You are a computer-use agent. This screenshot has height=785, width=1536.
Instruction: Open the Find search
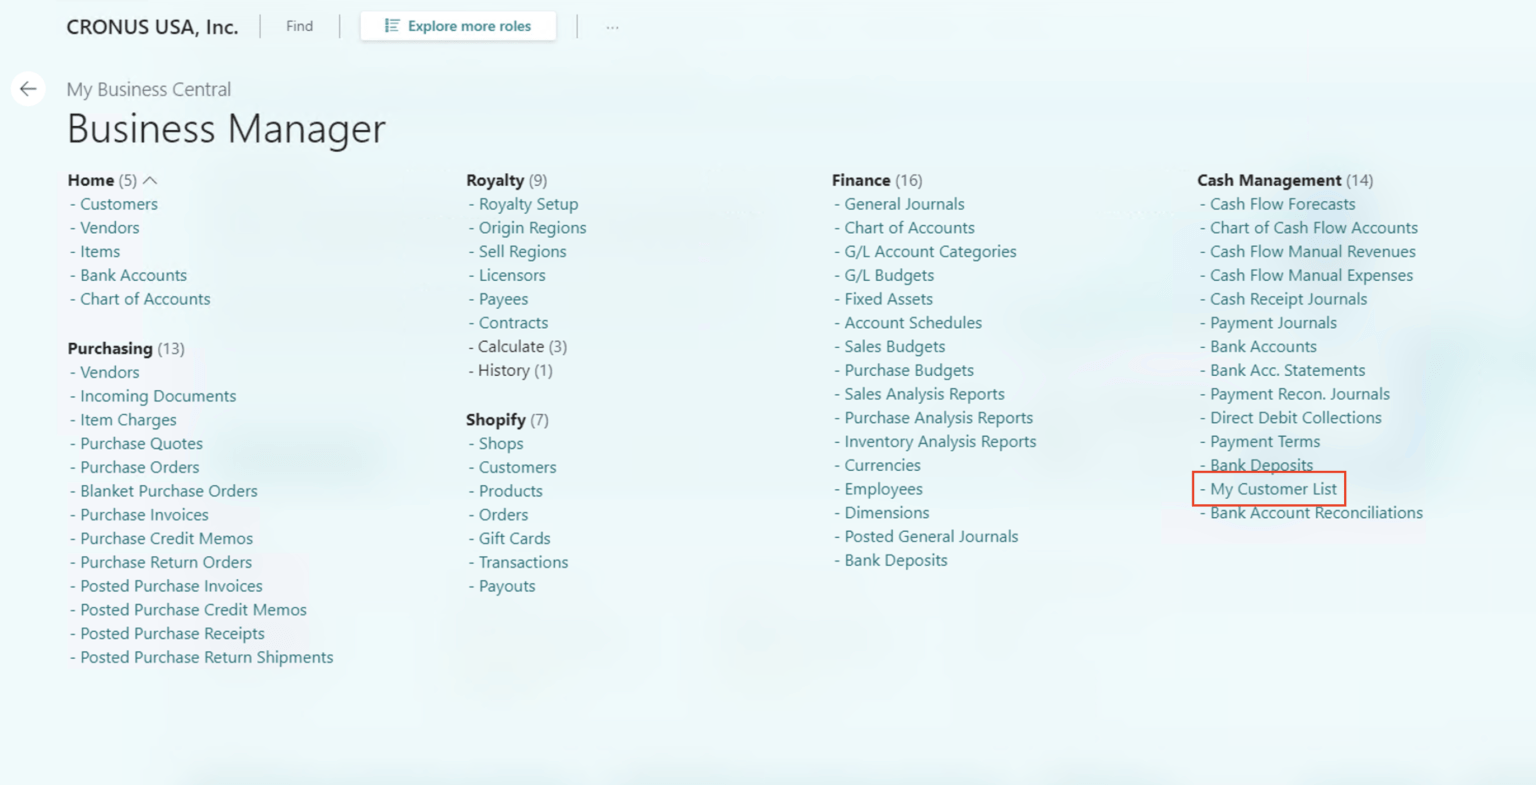point(299,26)
